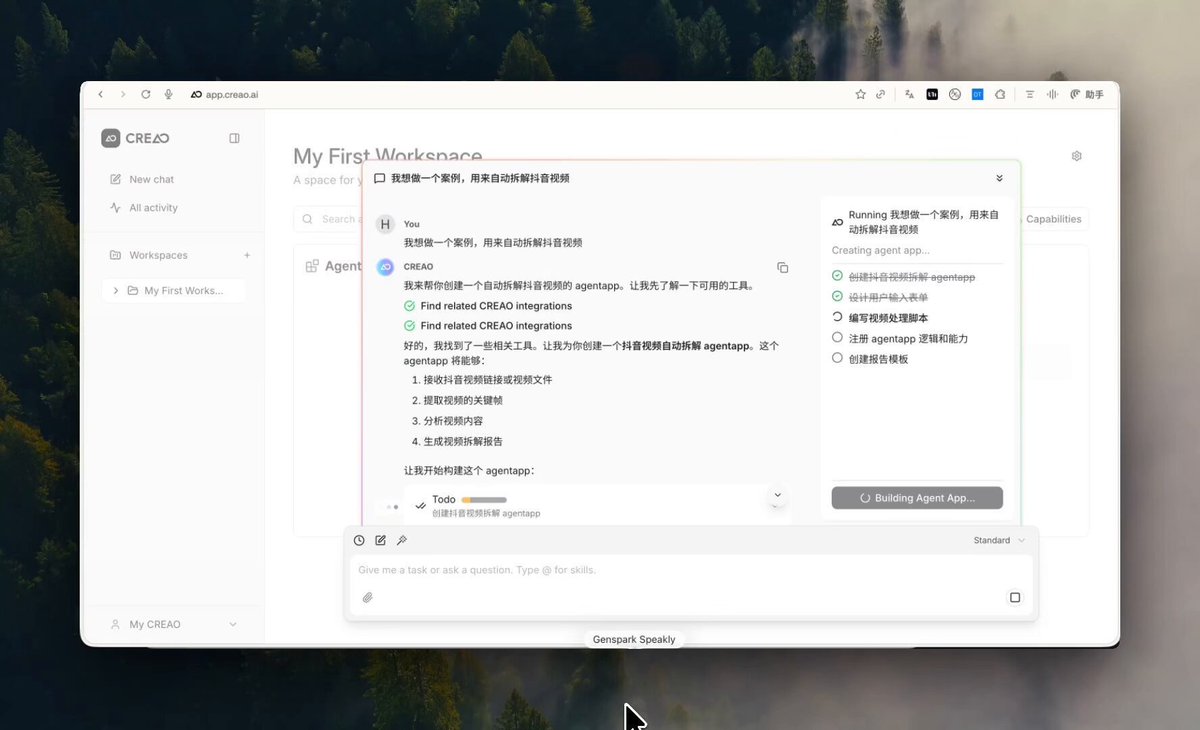
Task: Attach a file with the paperclip icon
Action: point(367,598)
